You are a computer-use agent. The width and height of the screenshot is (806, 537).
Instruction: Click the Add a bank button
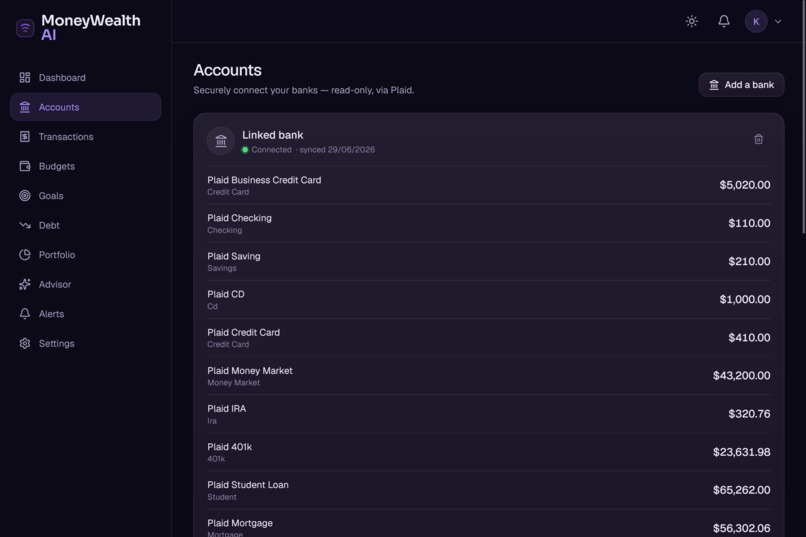tap(741, 85)
